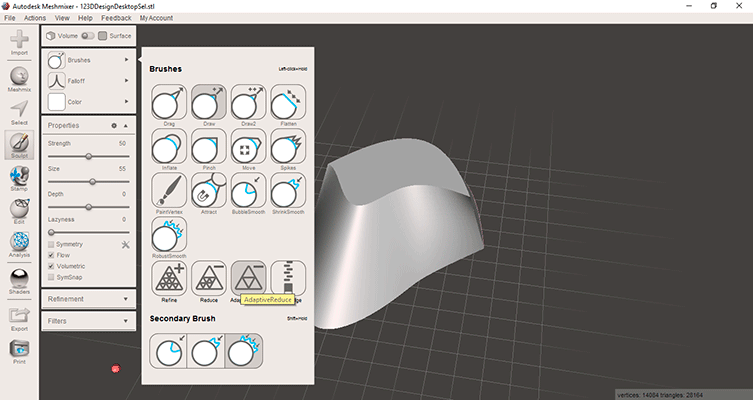The image size is (753, 400).
Task: Select the BubbleSmooth brush in Brushes grid
Action: click(x=249, y=191)
